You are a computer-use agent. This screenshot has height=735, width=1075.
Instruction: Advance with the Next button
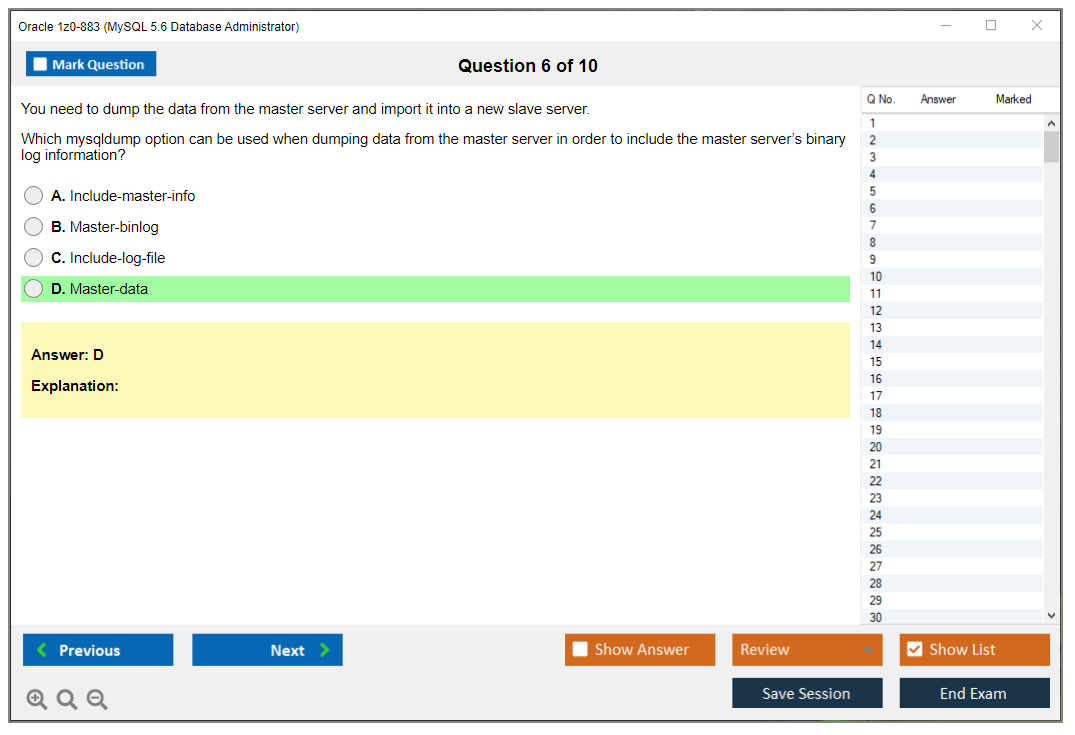(267, 650)
